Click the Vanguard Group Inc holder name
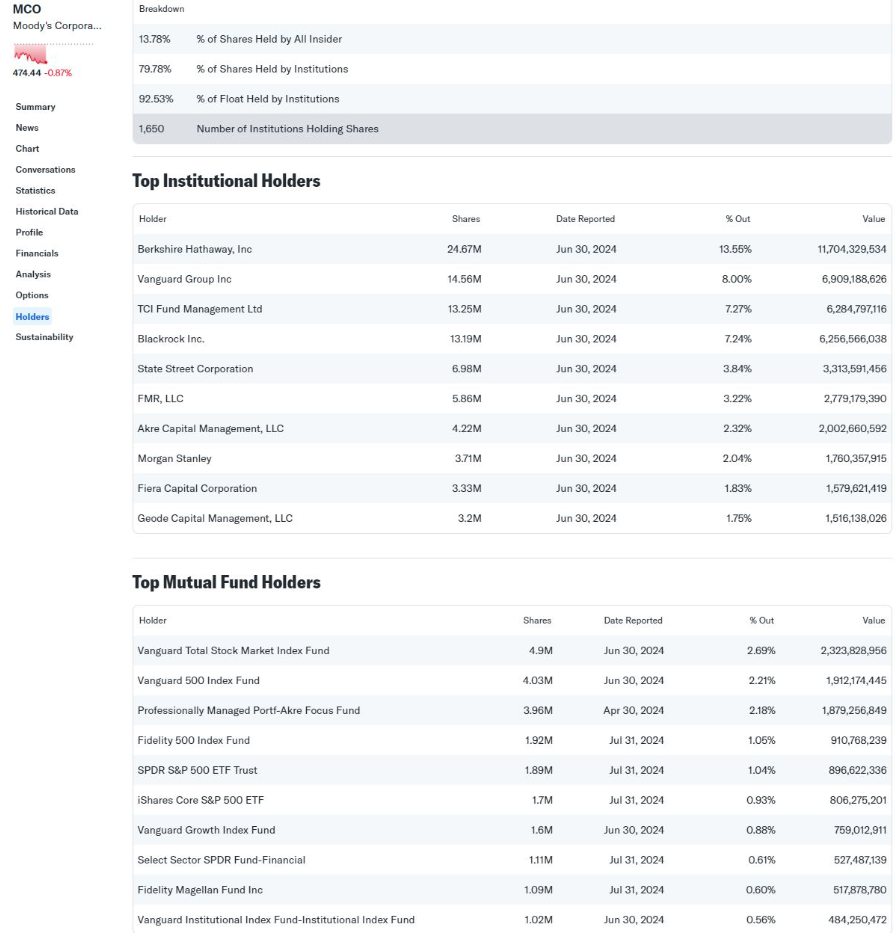 point(184,279)
